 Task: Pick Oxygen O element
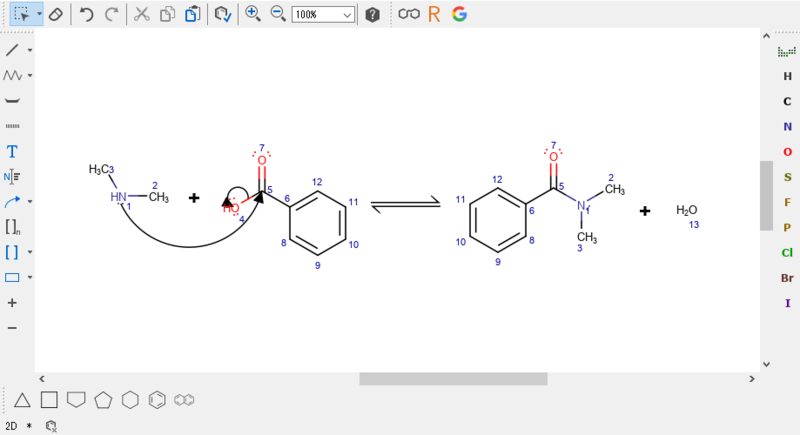pos(788,152)
